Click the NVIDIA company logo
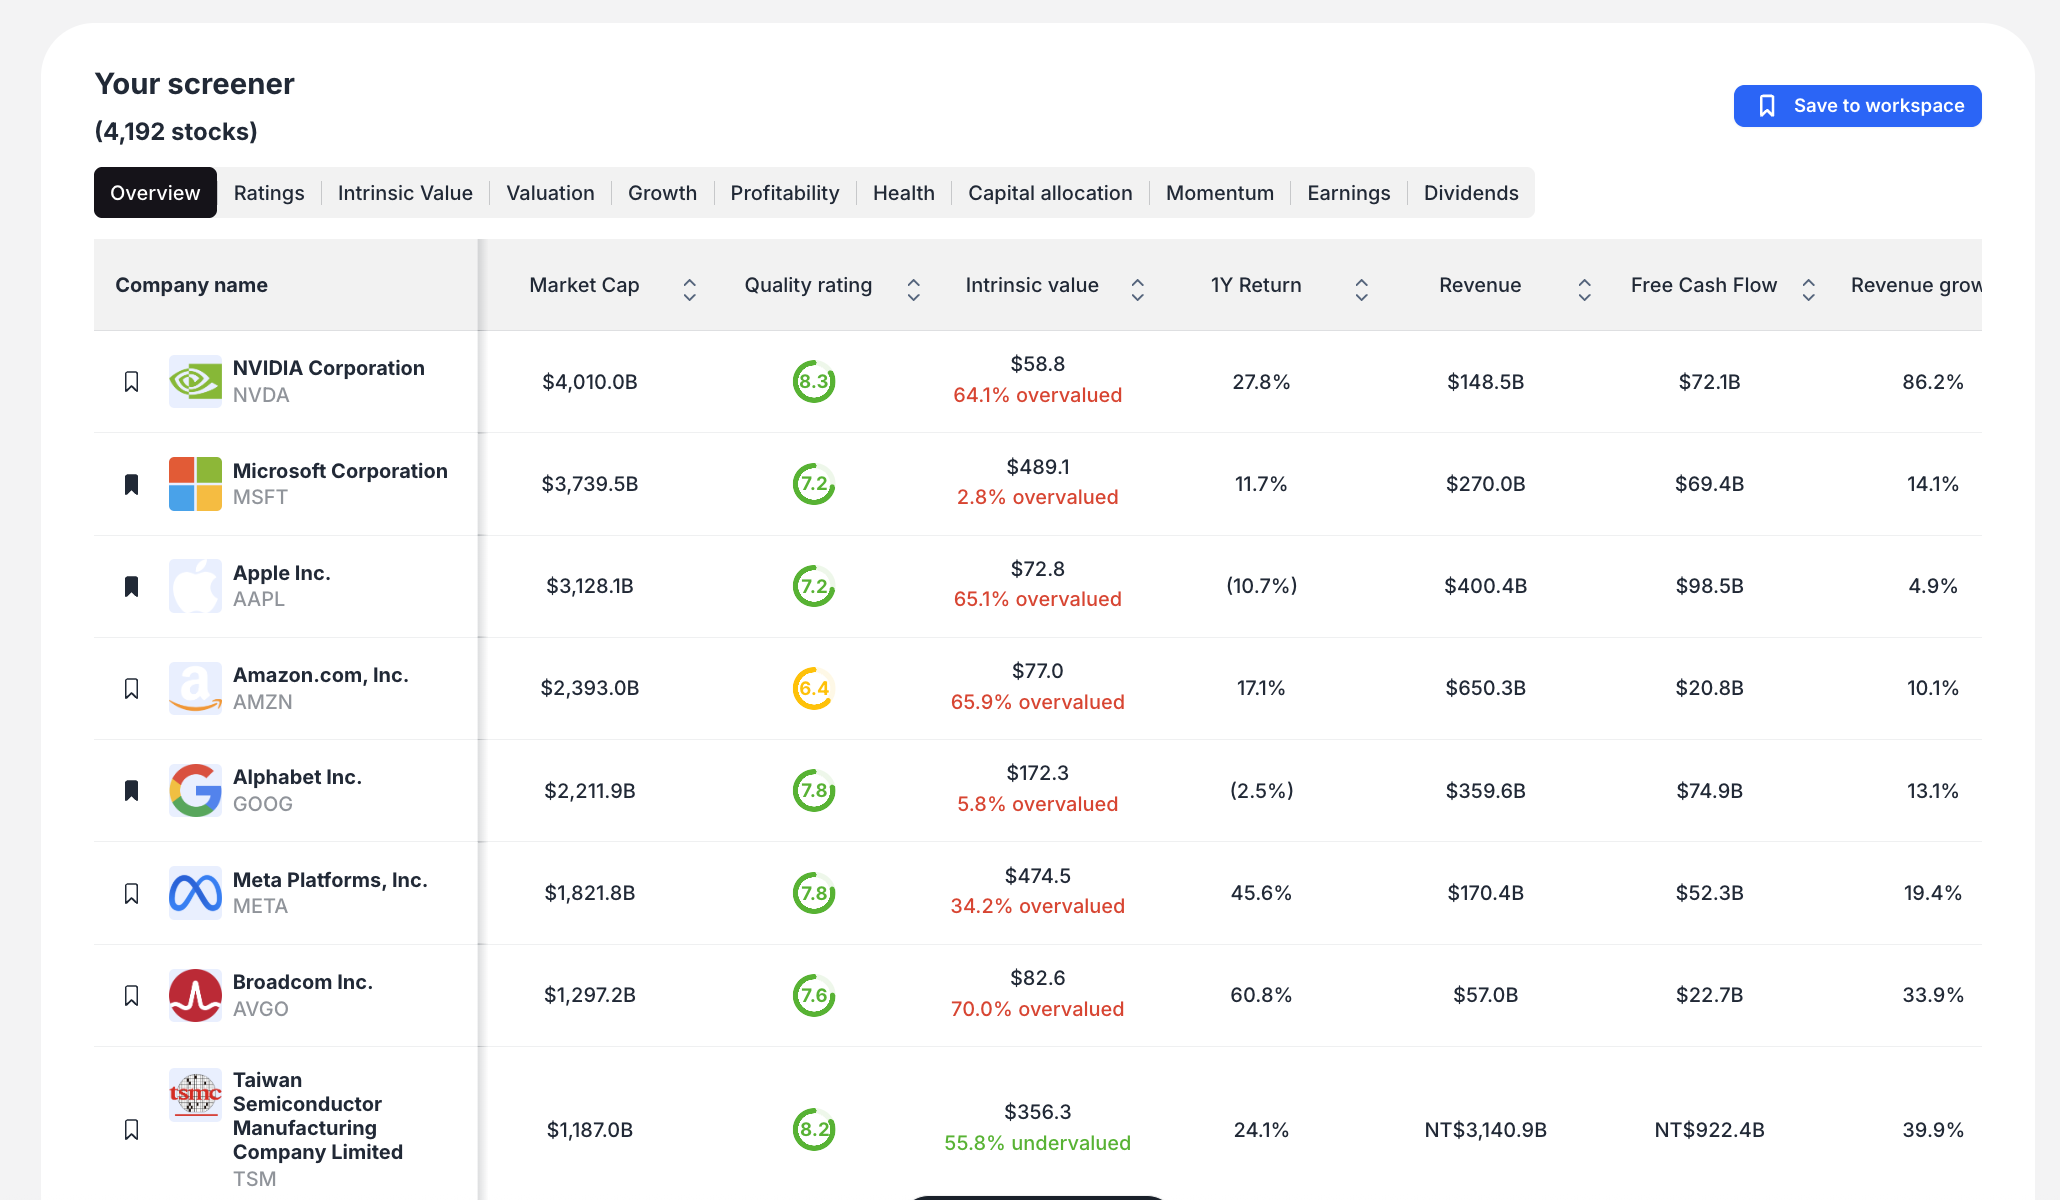 [x=195, y=381]
